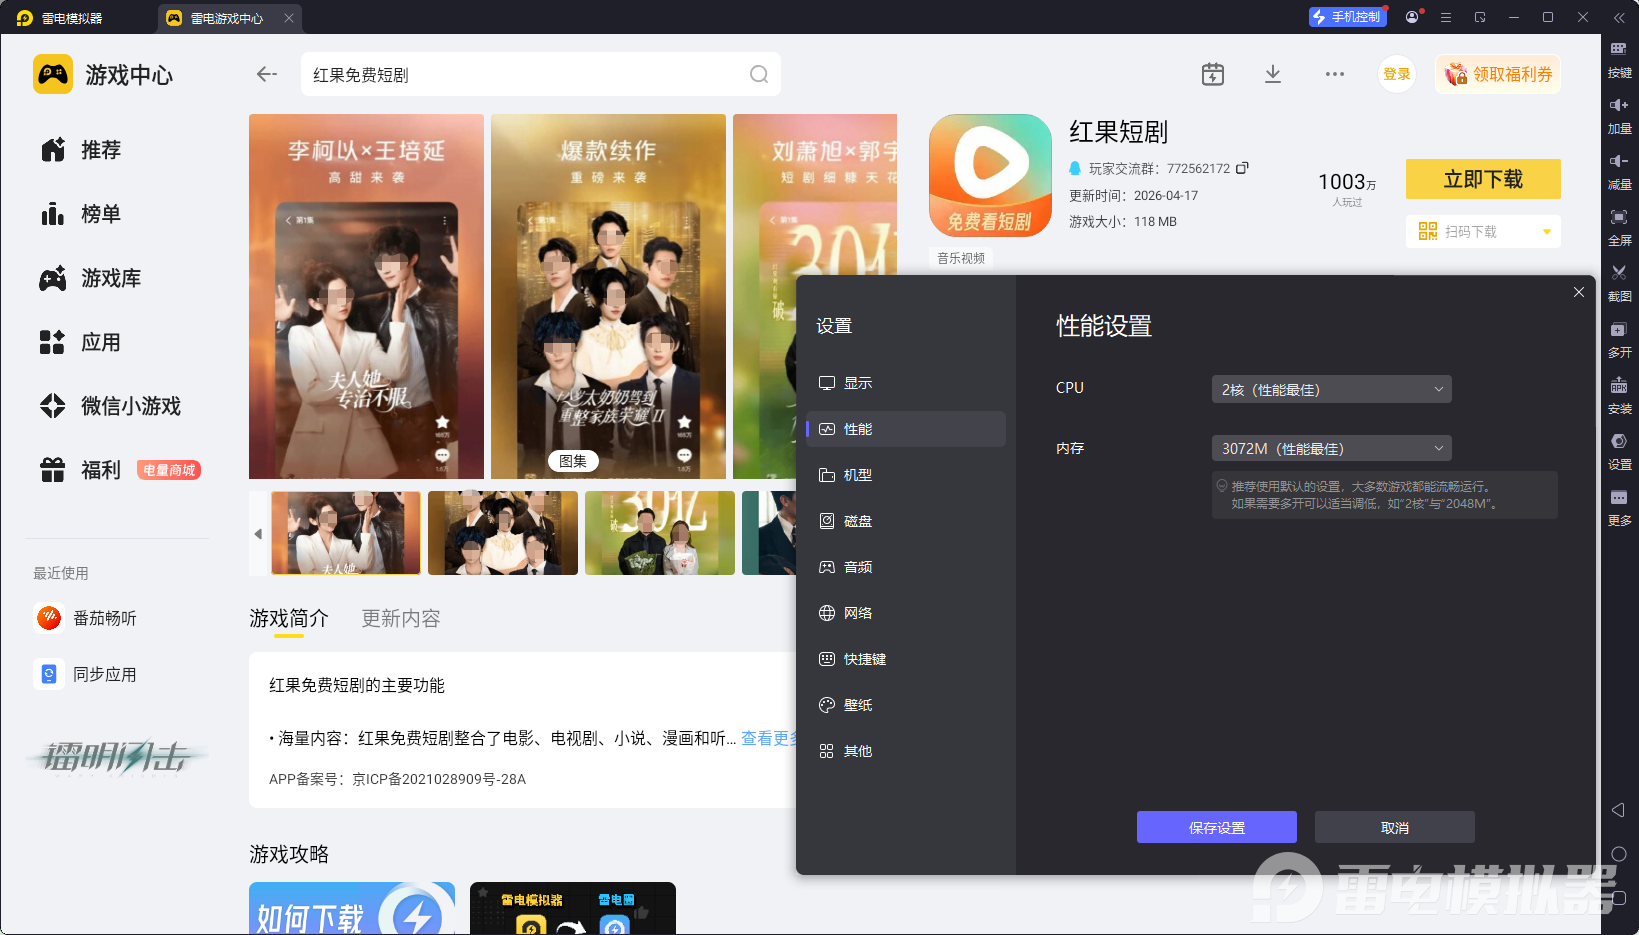The width and height of the screenshot is (1639, 935).
Task: Click the 手机控制 phone control button
Action: coord(1347,17)
